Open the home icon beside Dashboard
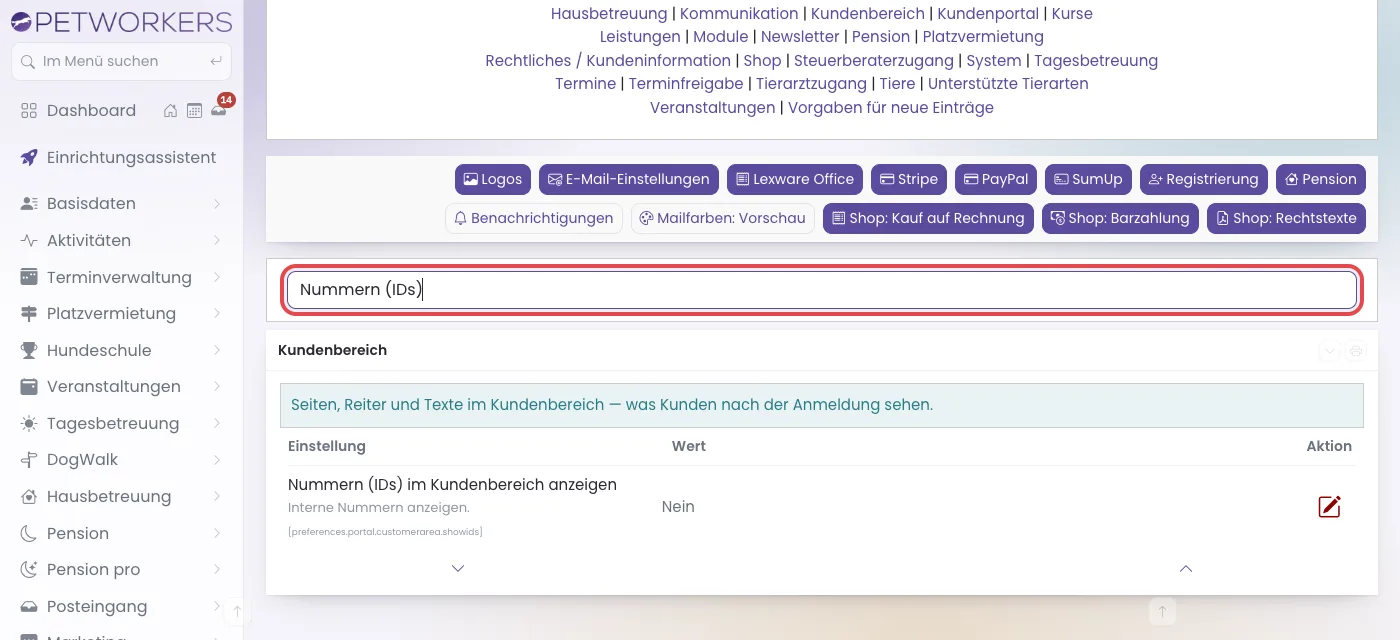This screenshot has height=640, width=1400. 171,111
